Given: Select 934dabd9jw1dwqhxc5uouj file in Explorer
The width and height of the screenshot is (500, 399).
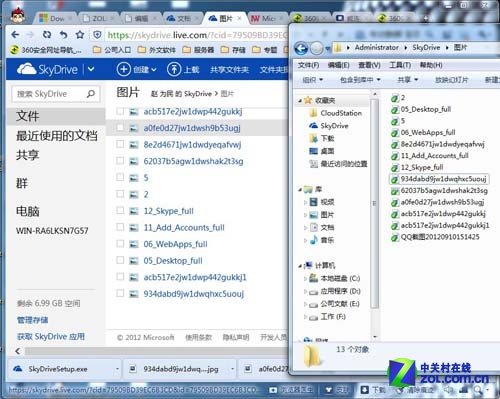Looking at the screenshot, I should pyautogui.click(x=439, y=179).
